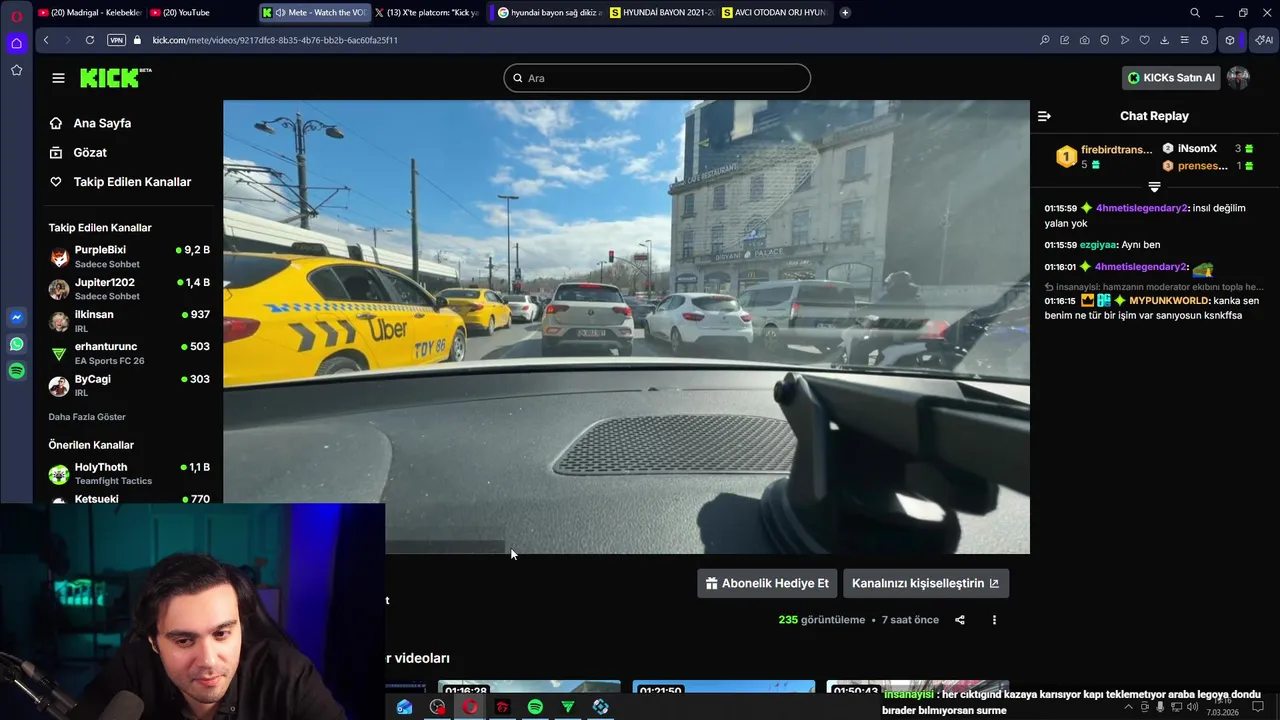This screenshot has height=720, width=1280.
Task: Click the browser address bar URL
Action: pyautogui.click(x=275, y=40)
